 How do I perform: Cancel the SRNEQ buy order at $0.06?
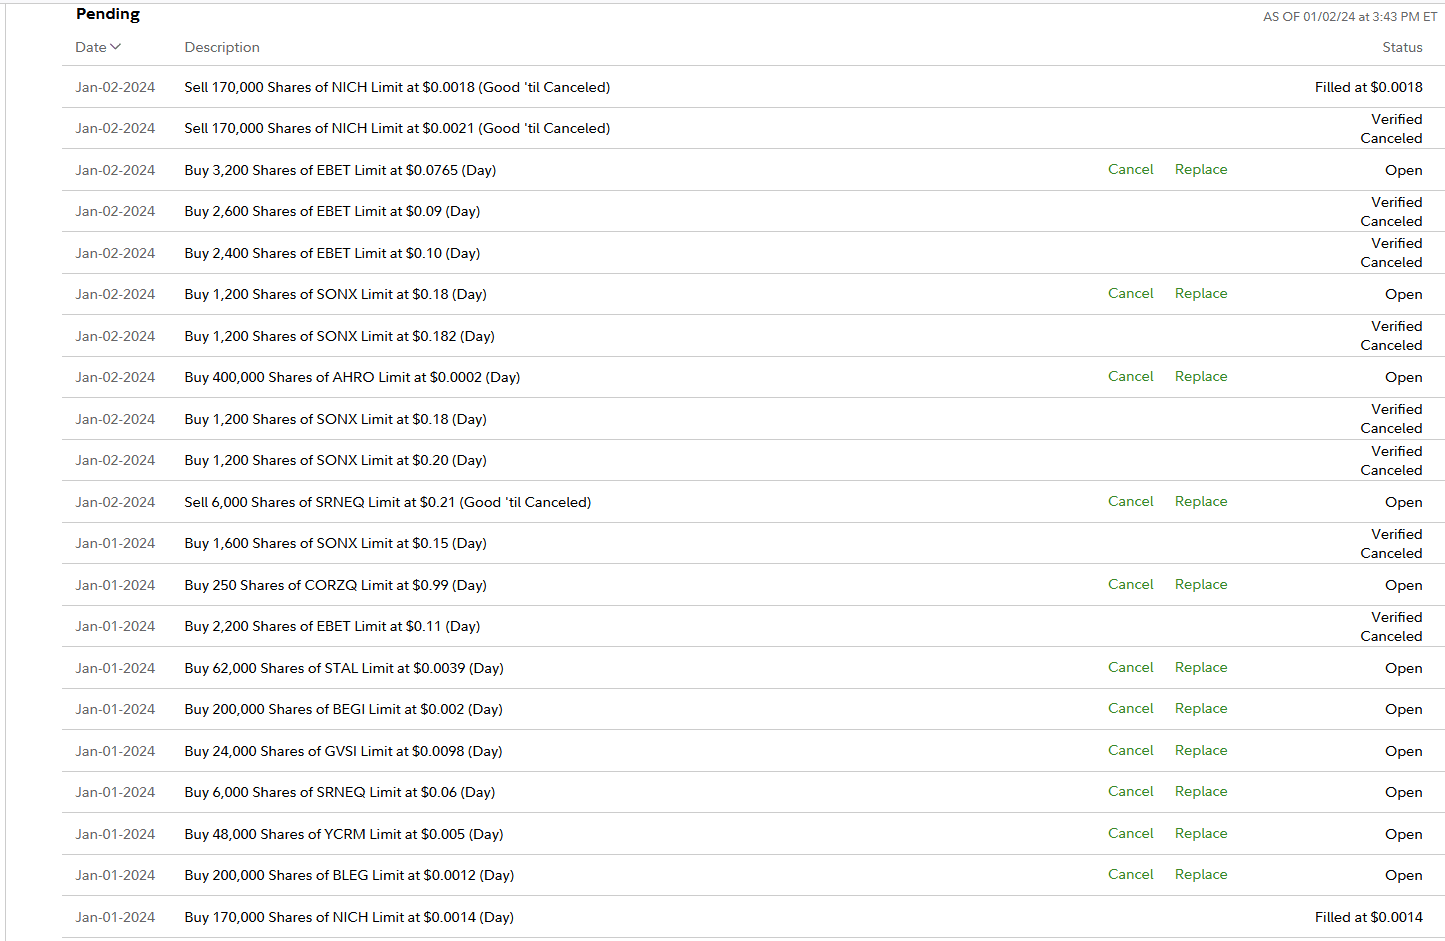[x=1130, y=791]
